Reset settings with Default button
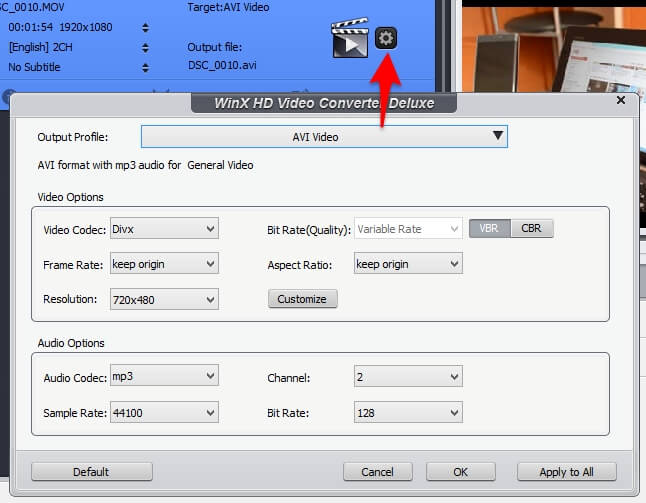 [x=91, y=472]
